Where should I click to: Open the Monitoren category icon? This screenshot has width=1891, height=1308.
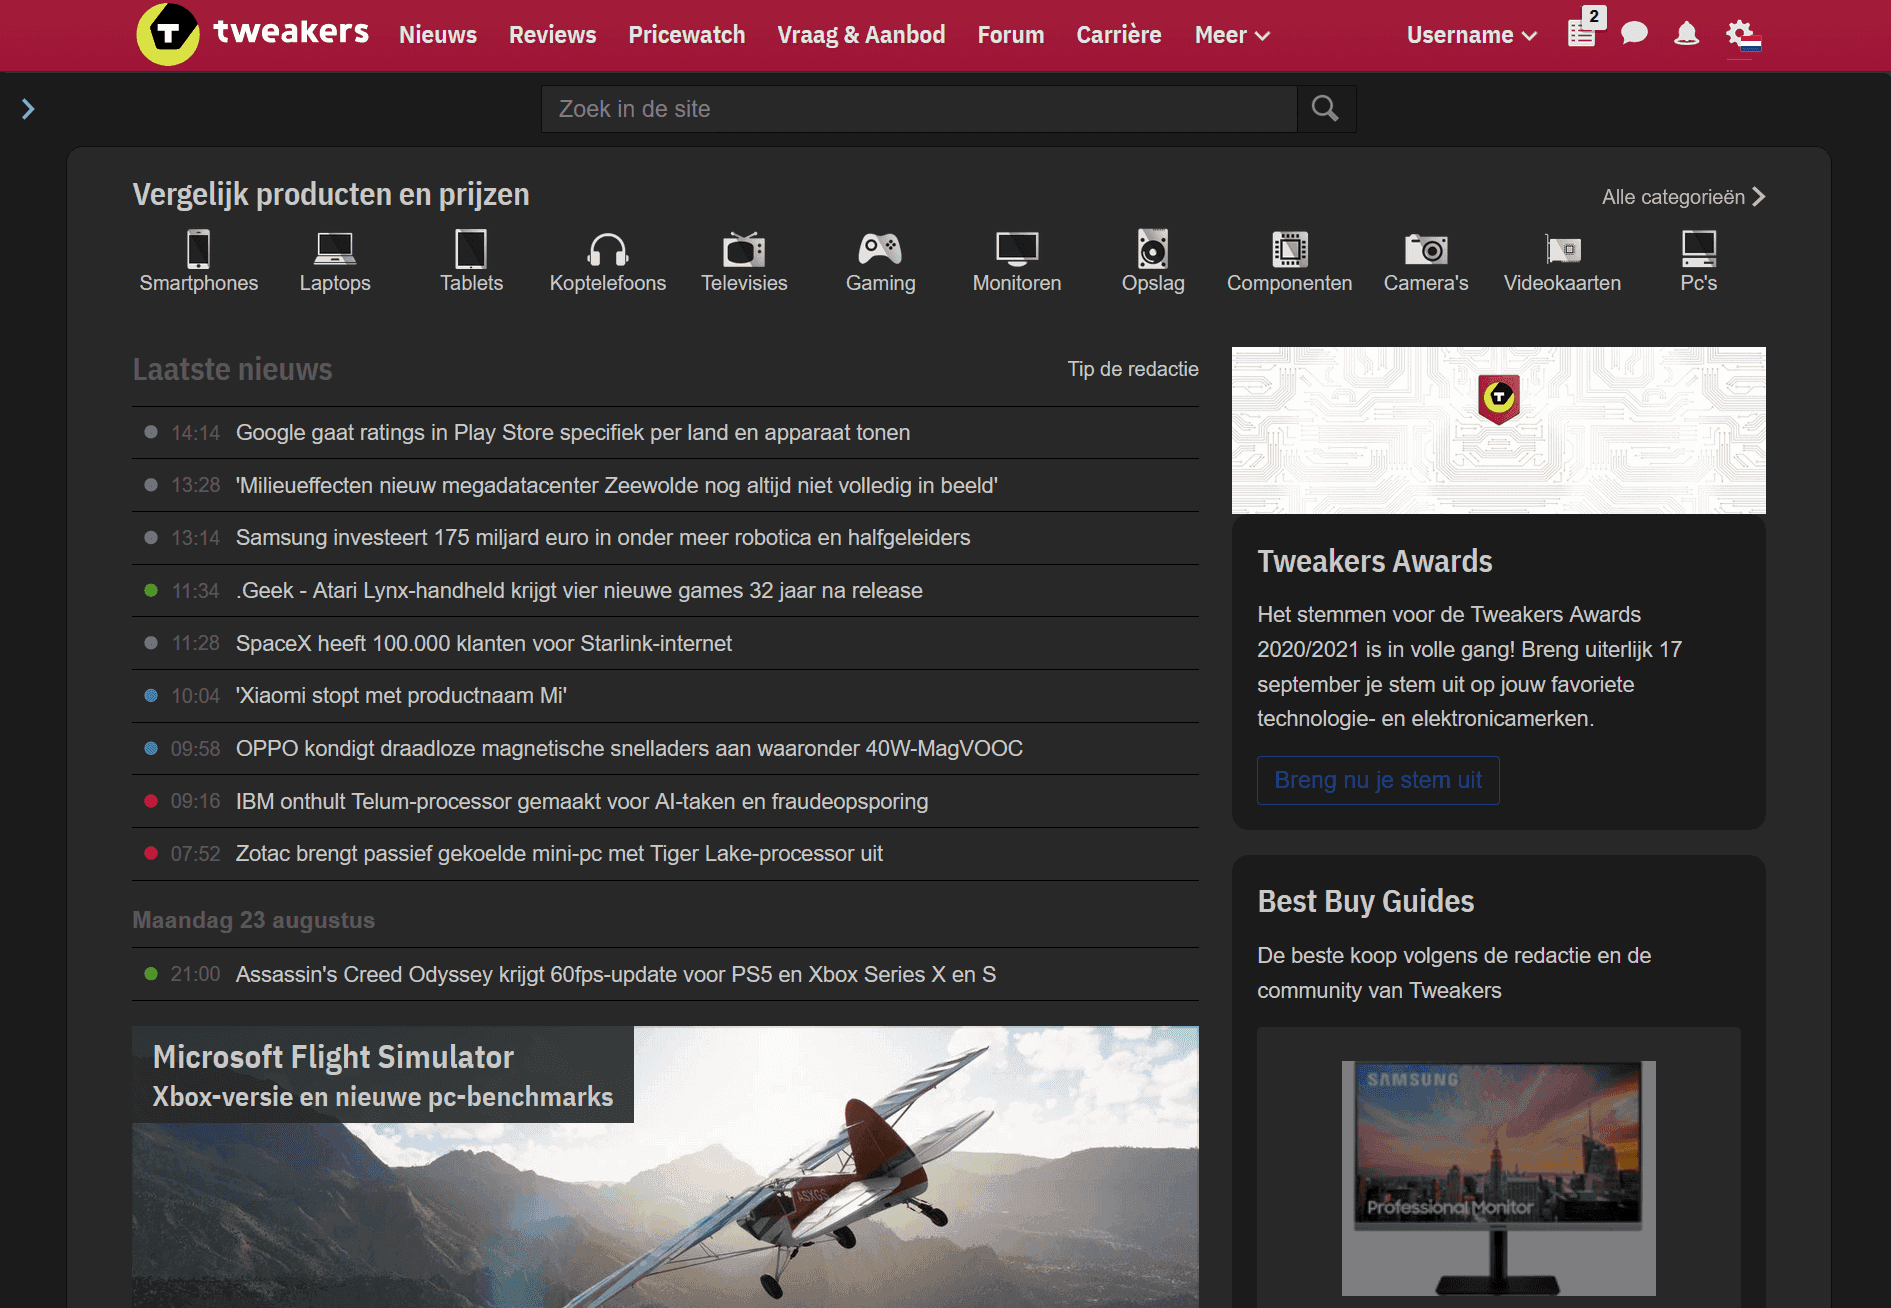coord(1017,249)
